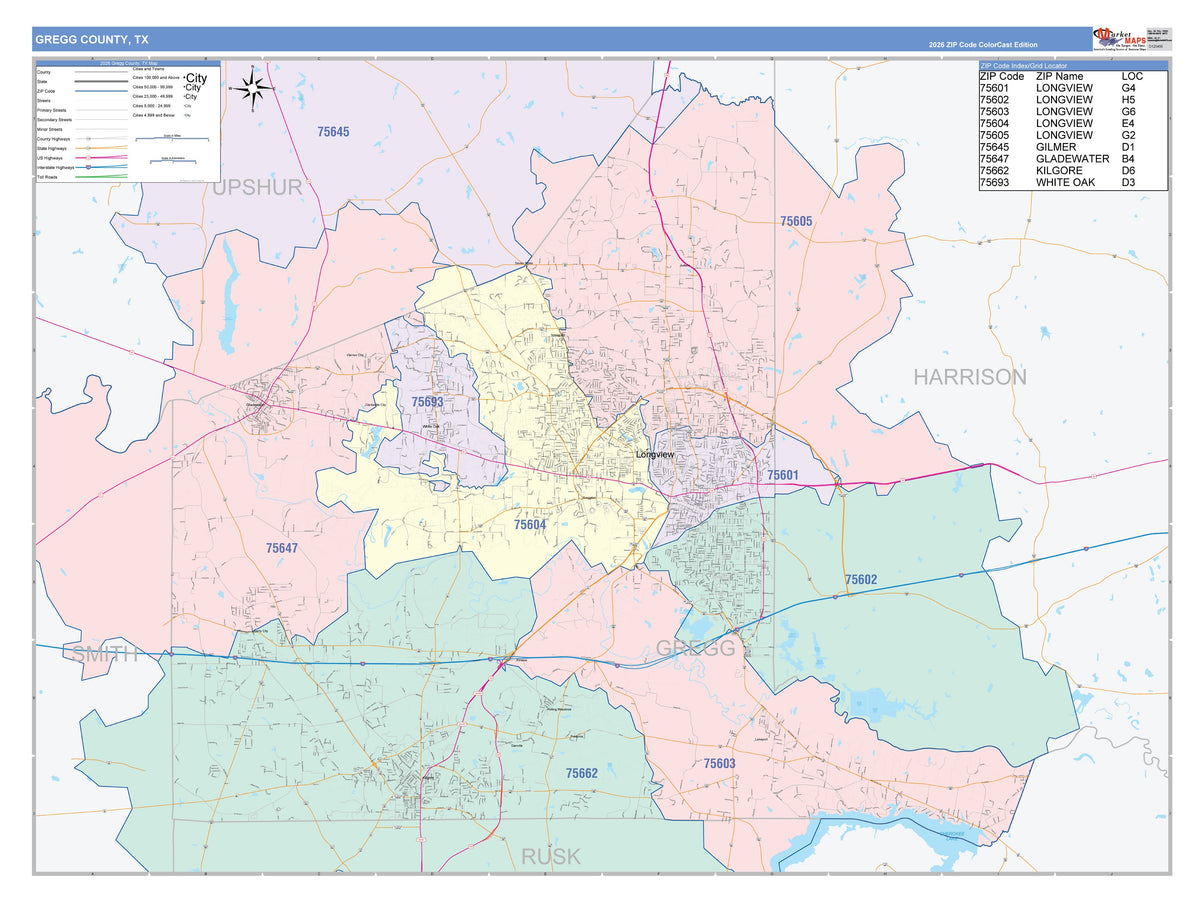The height and width of the screenshot is (908, 1200).
Task: Click the 75604 label on the map
Action: pos(530,524)
